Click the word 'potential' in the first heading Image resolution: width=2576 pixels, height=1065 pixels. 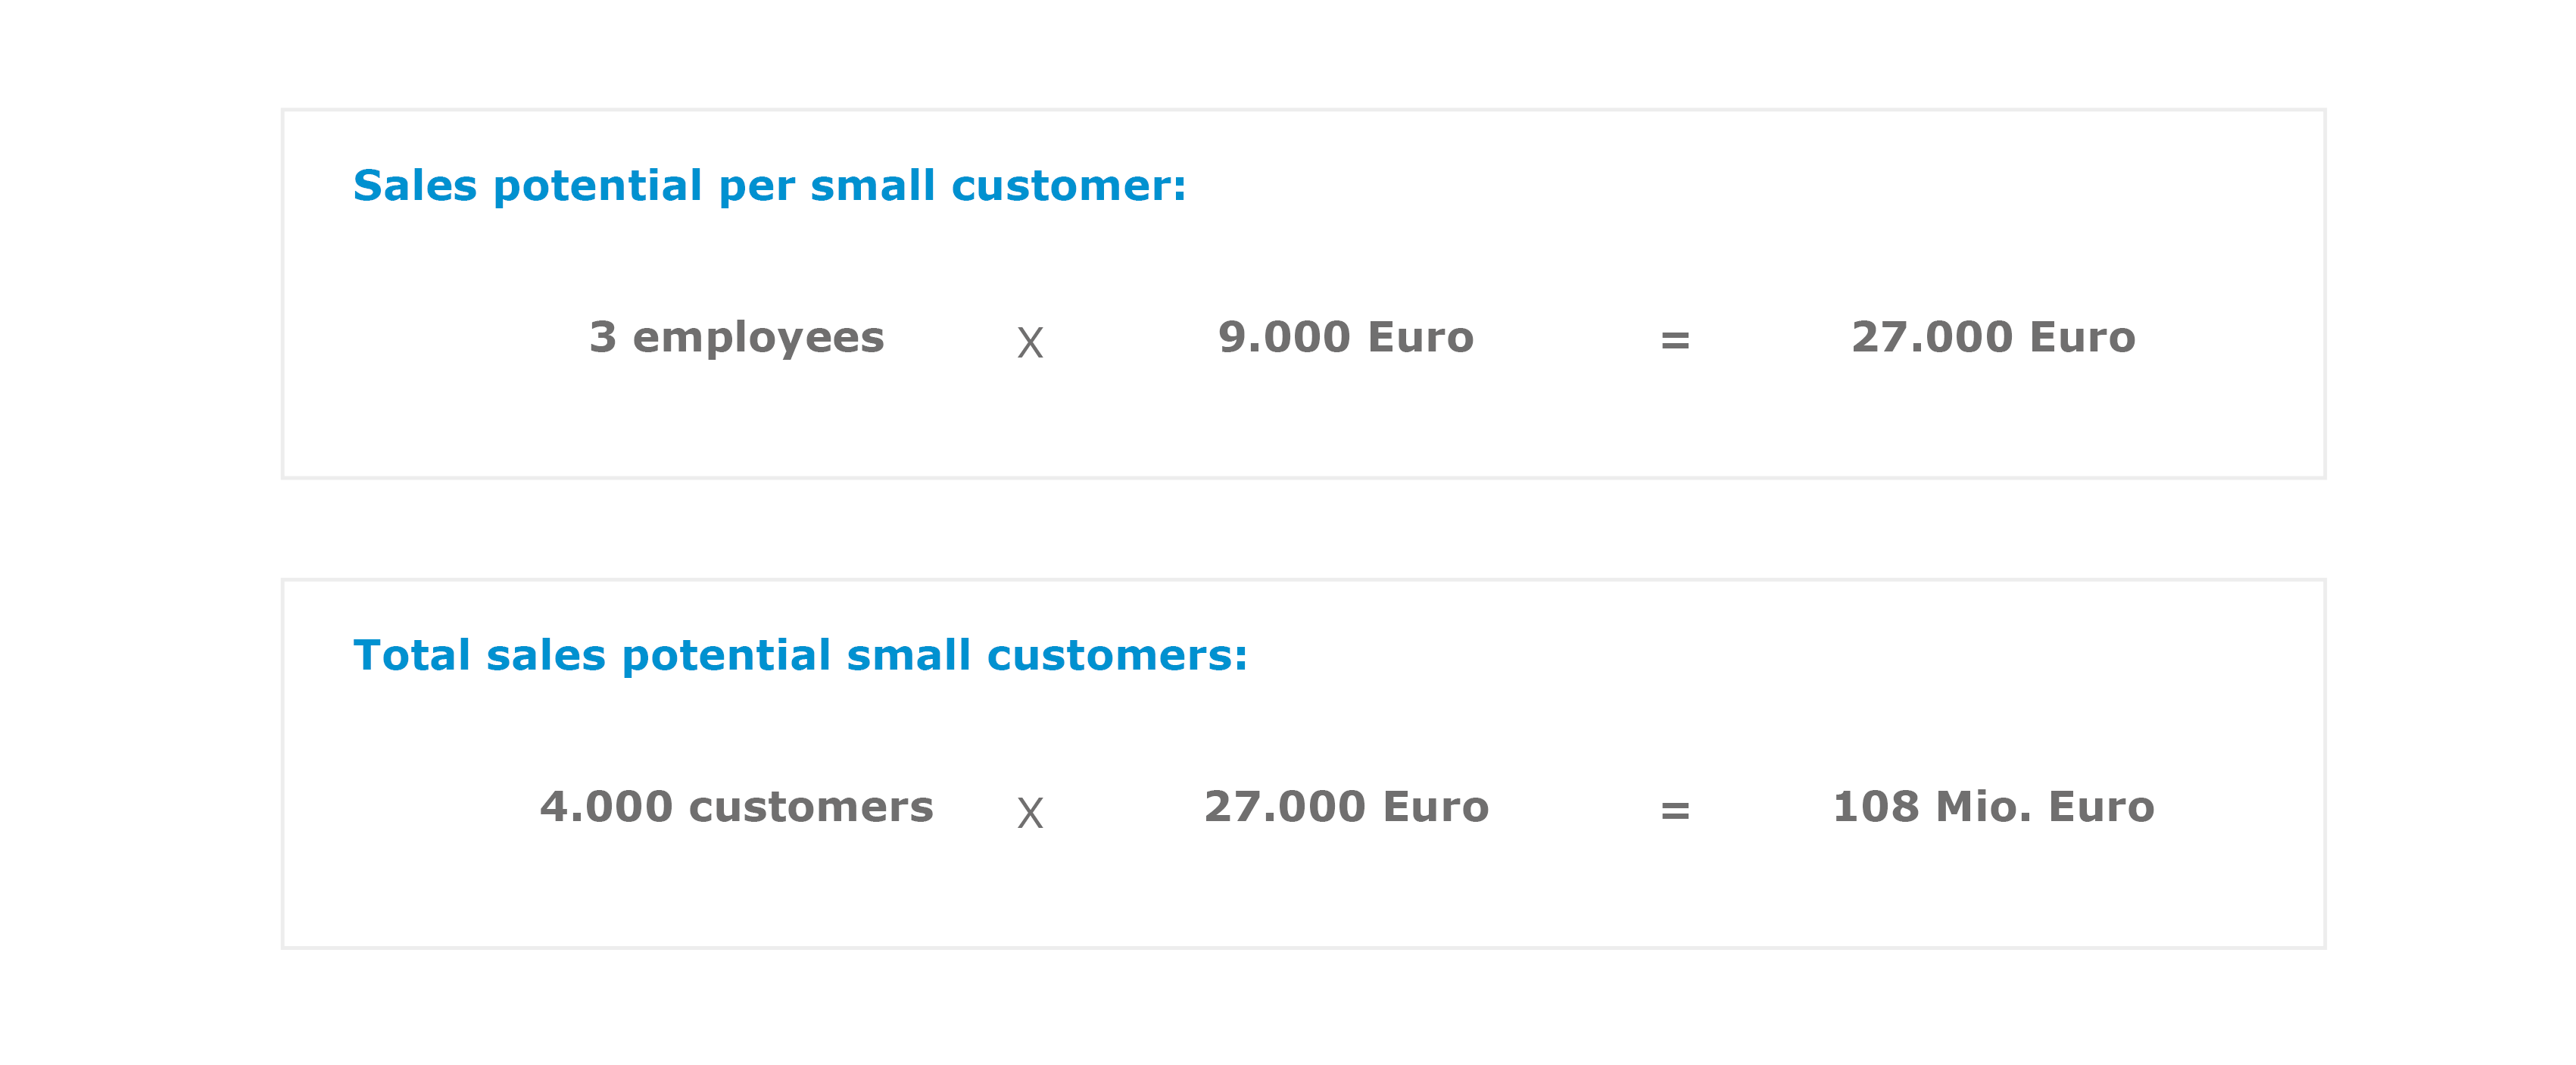tap(598, 186)
